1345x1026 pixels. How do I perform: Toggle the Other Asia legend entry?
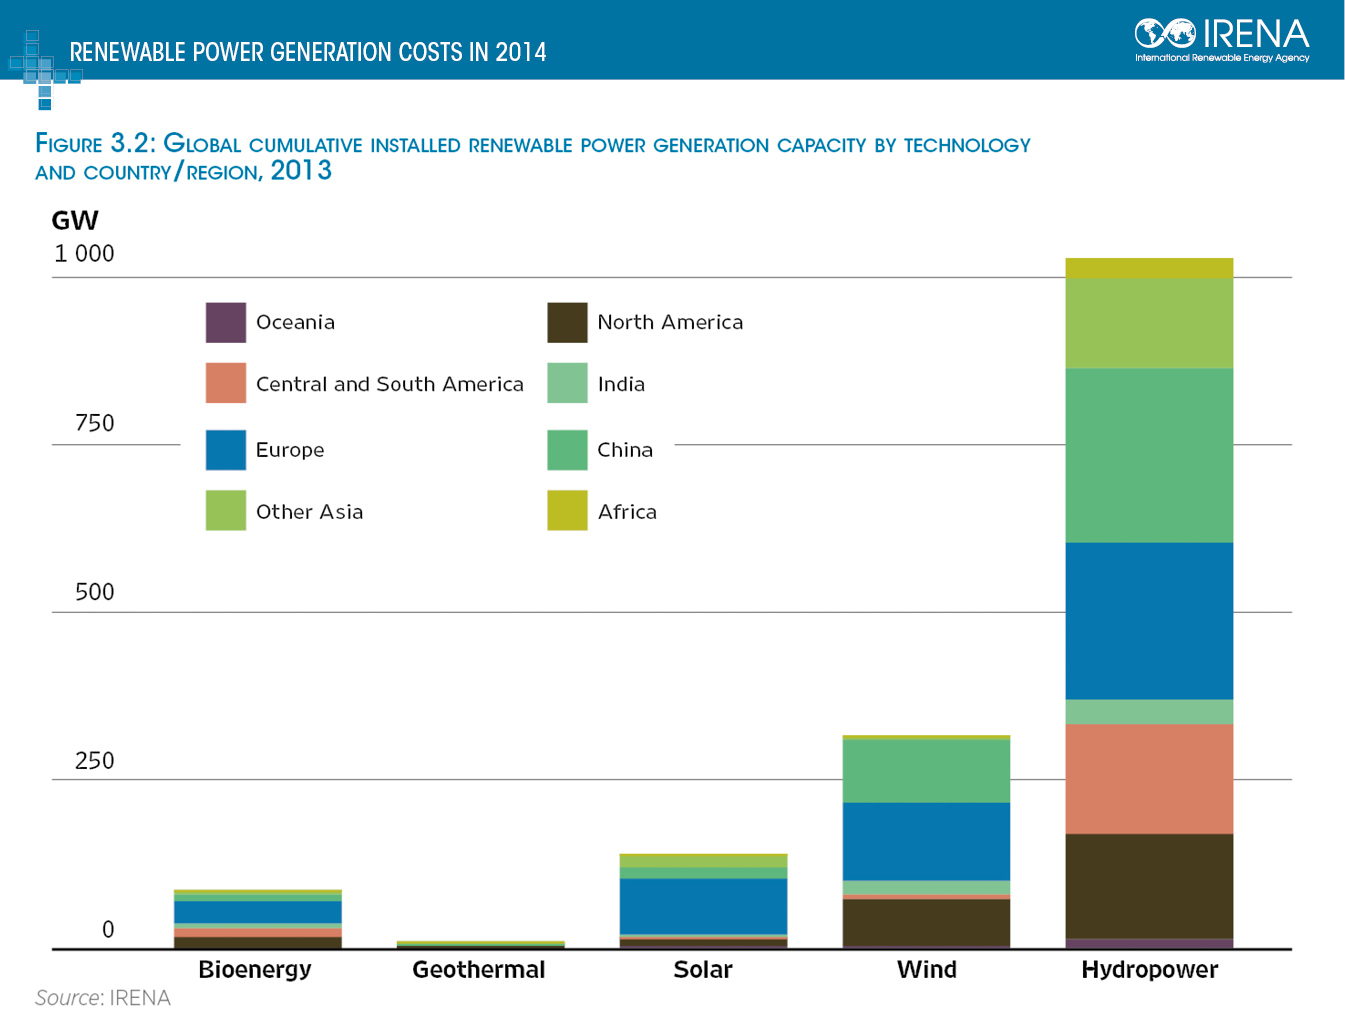point(309,511)
